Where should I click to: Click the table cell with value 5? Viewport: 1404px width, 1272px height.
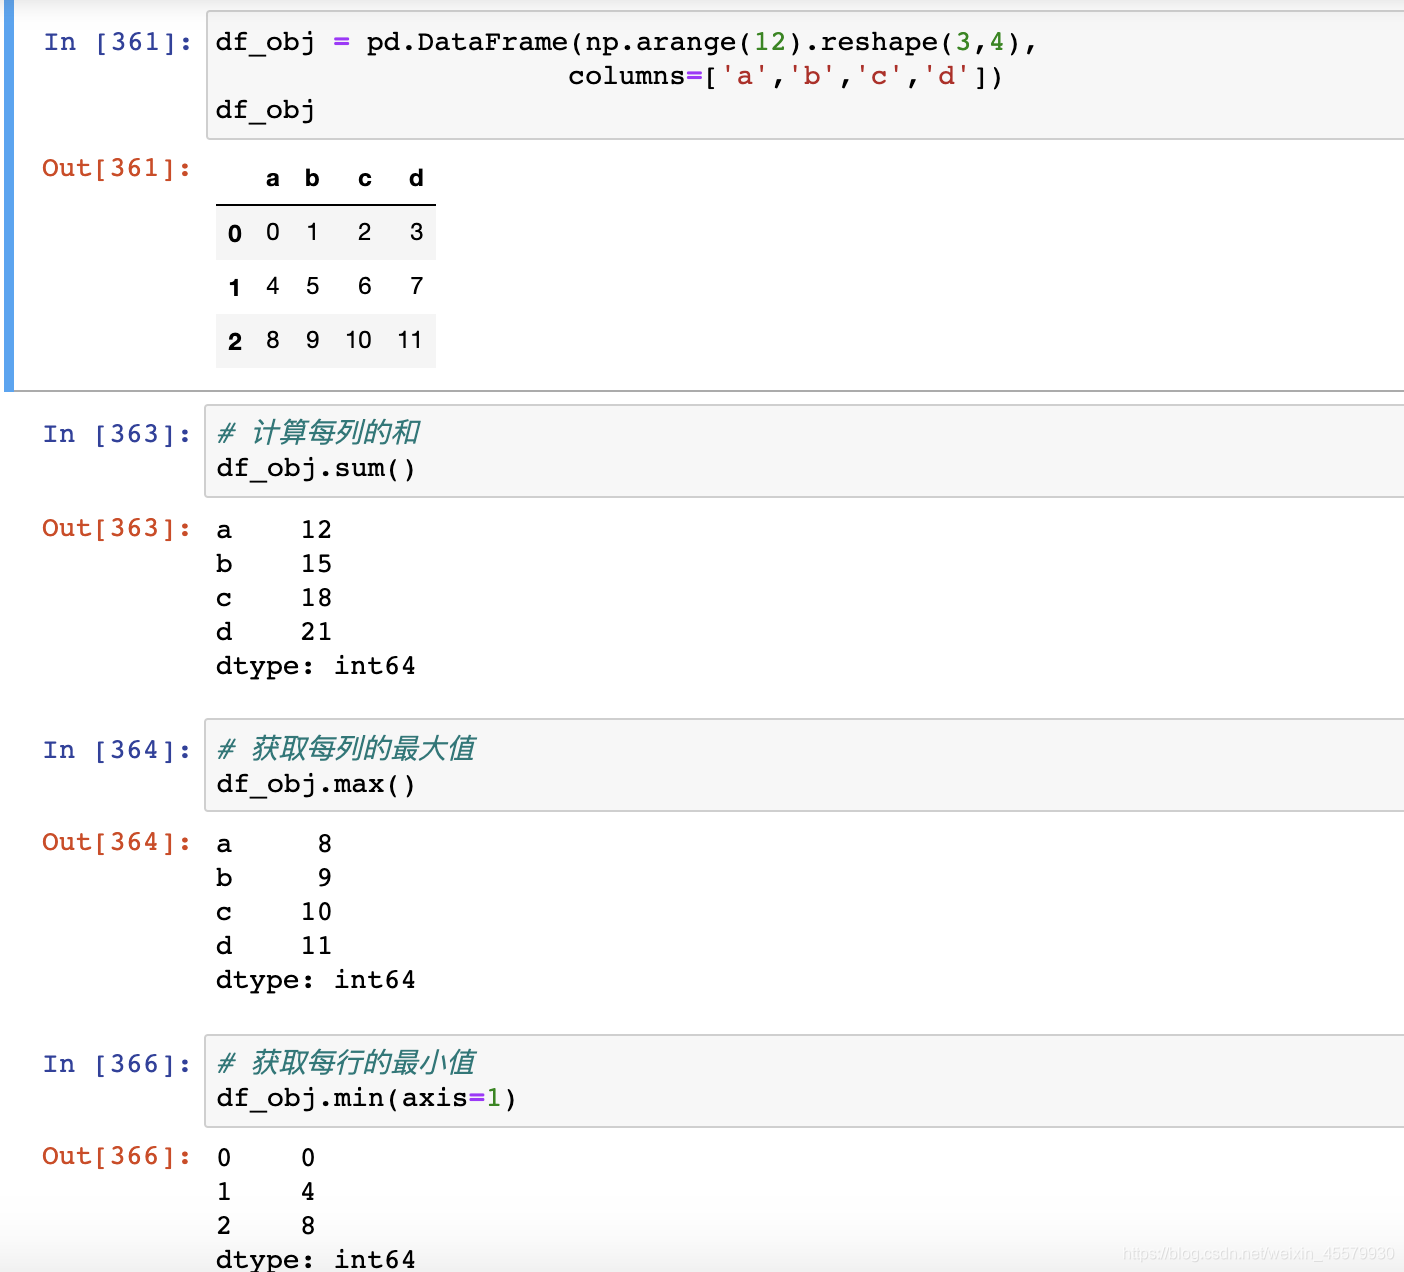click(312, 286)
